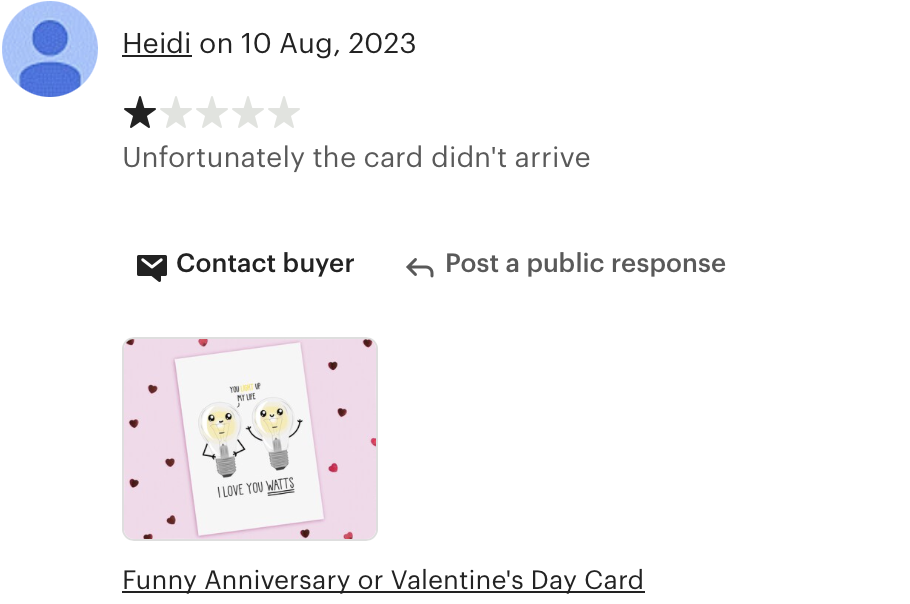The height and width of the screenshot is (604, 910).
Task: Click the fifth empty rating star
Action: point(284,113)
